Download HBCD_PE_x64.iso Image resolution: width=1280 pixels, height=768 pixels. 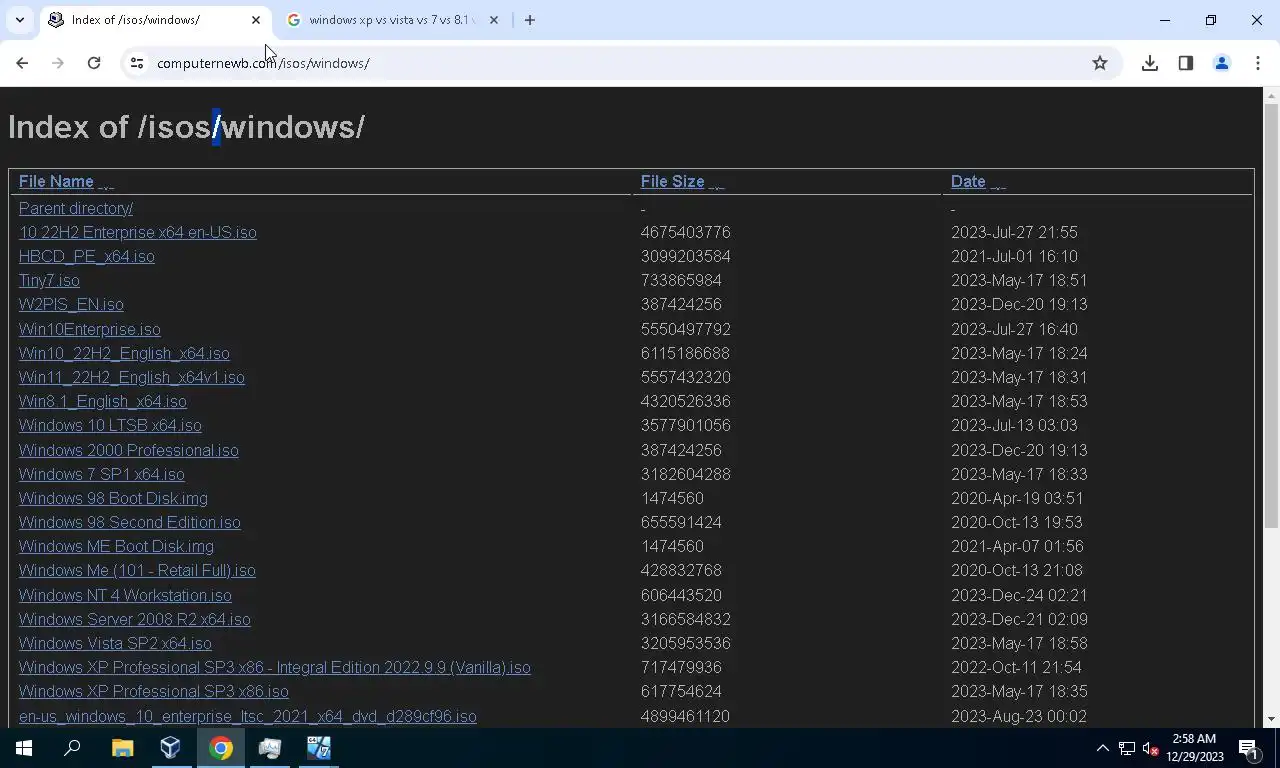tap(87, 256)
